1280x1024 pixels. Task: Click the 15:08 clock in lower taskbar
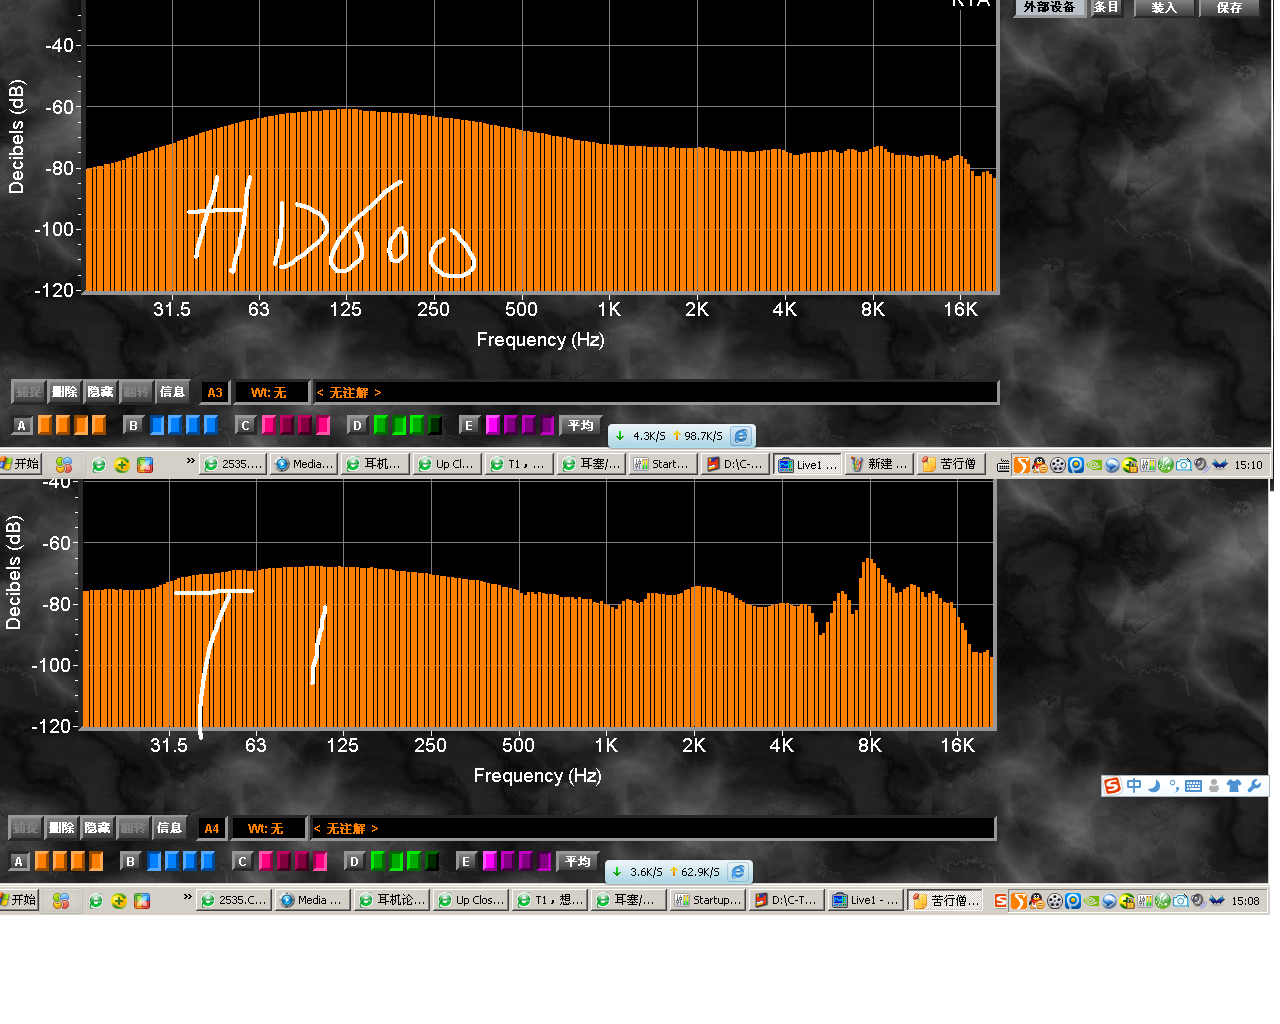pos(1245,901)
